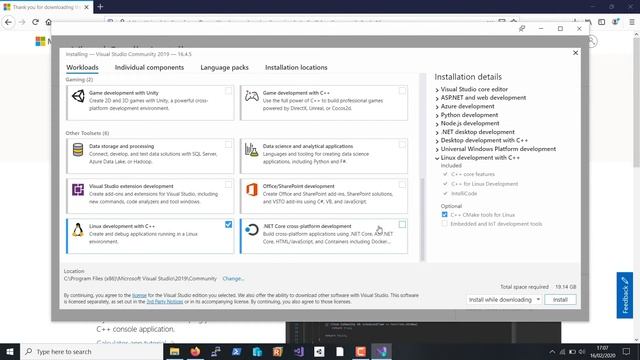
Task: Open PowerShell from the taskbar
Action: click(237, 352)
